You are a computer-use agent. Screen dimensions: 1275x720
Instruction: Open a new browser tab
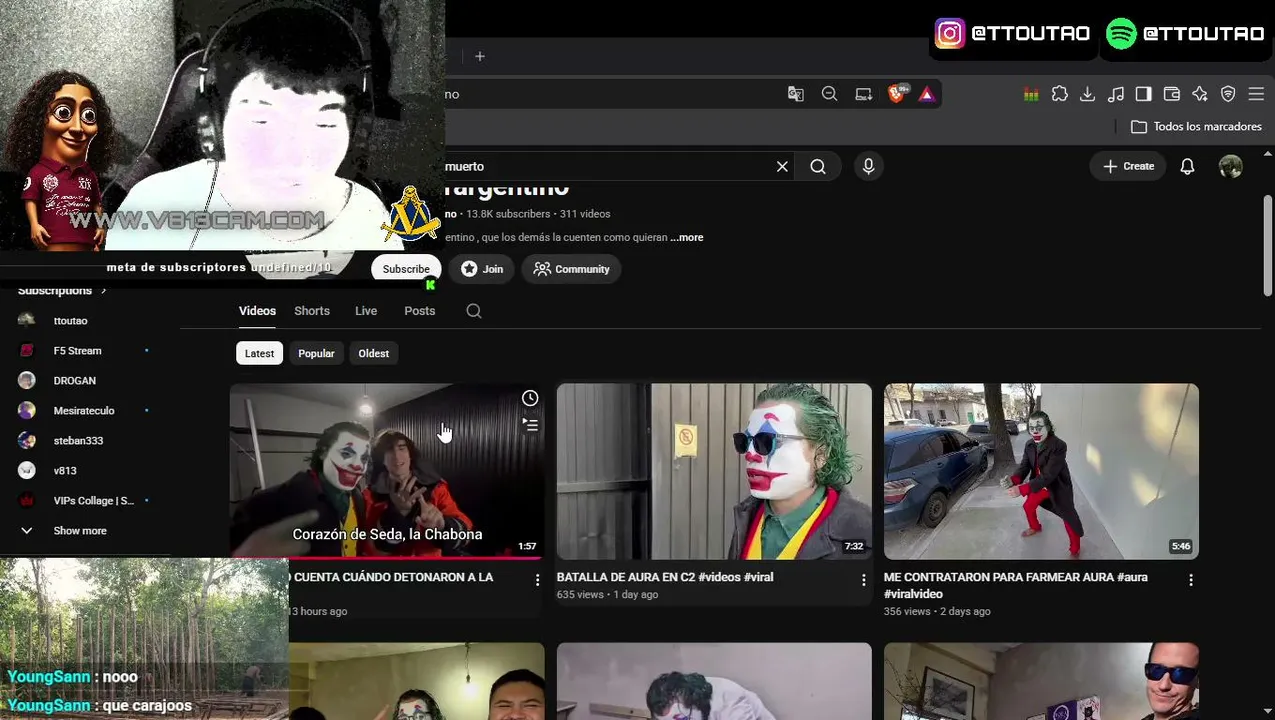pos(480,56)
